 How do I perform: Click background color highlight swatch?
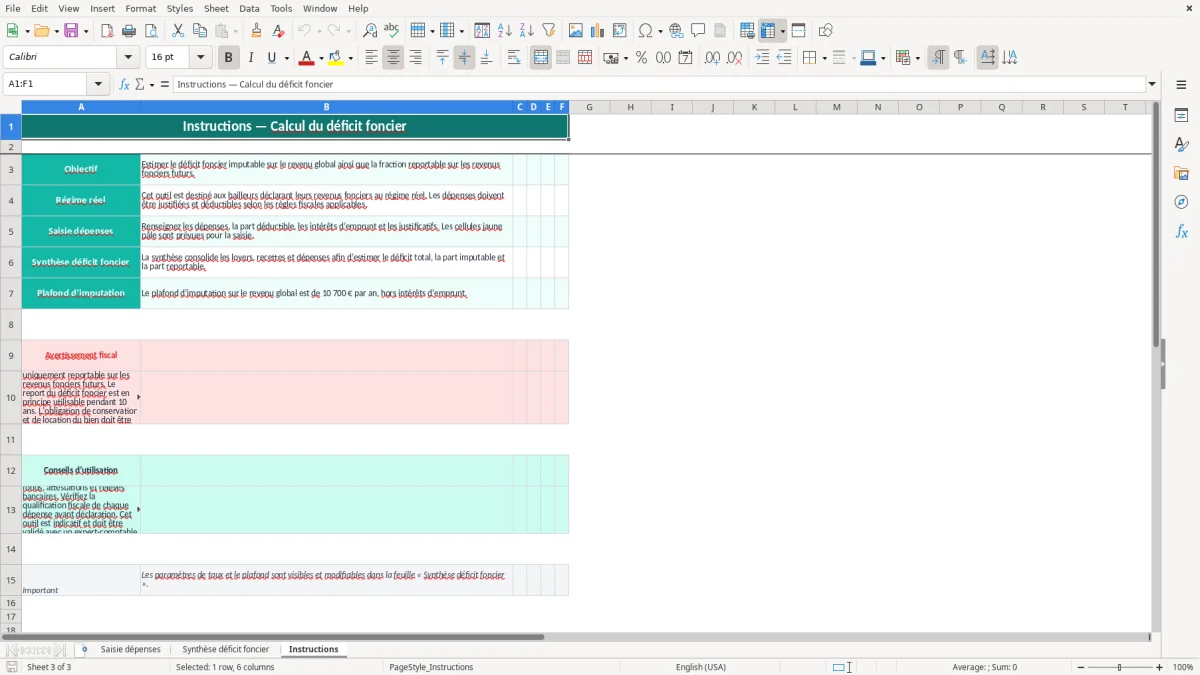click(x=337, y=58)
